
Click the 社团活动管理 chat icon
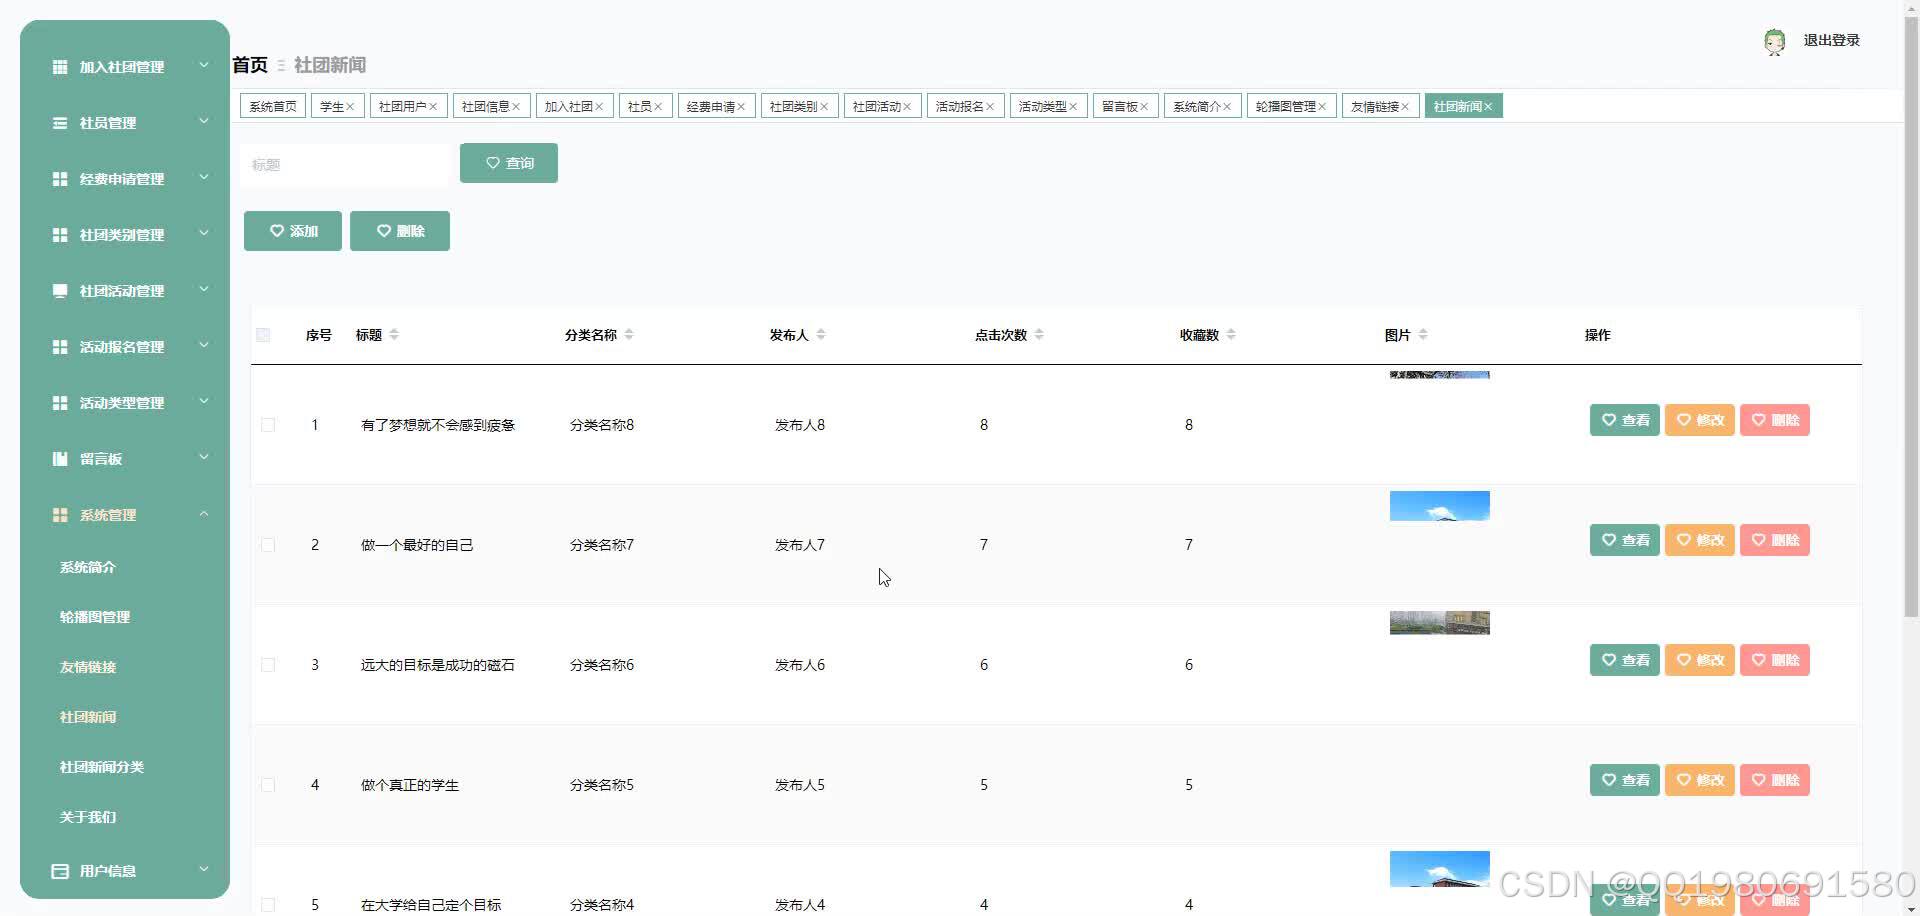(x=60, y=290)
